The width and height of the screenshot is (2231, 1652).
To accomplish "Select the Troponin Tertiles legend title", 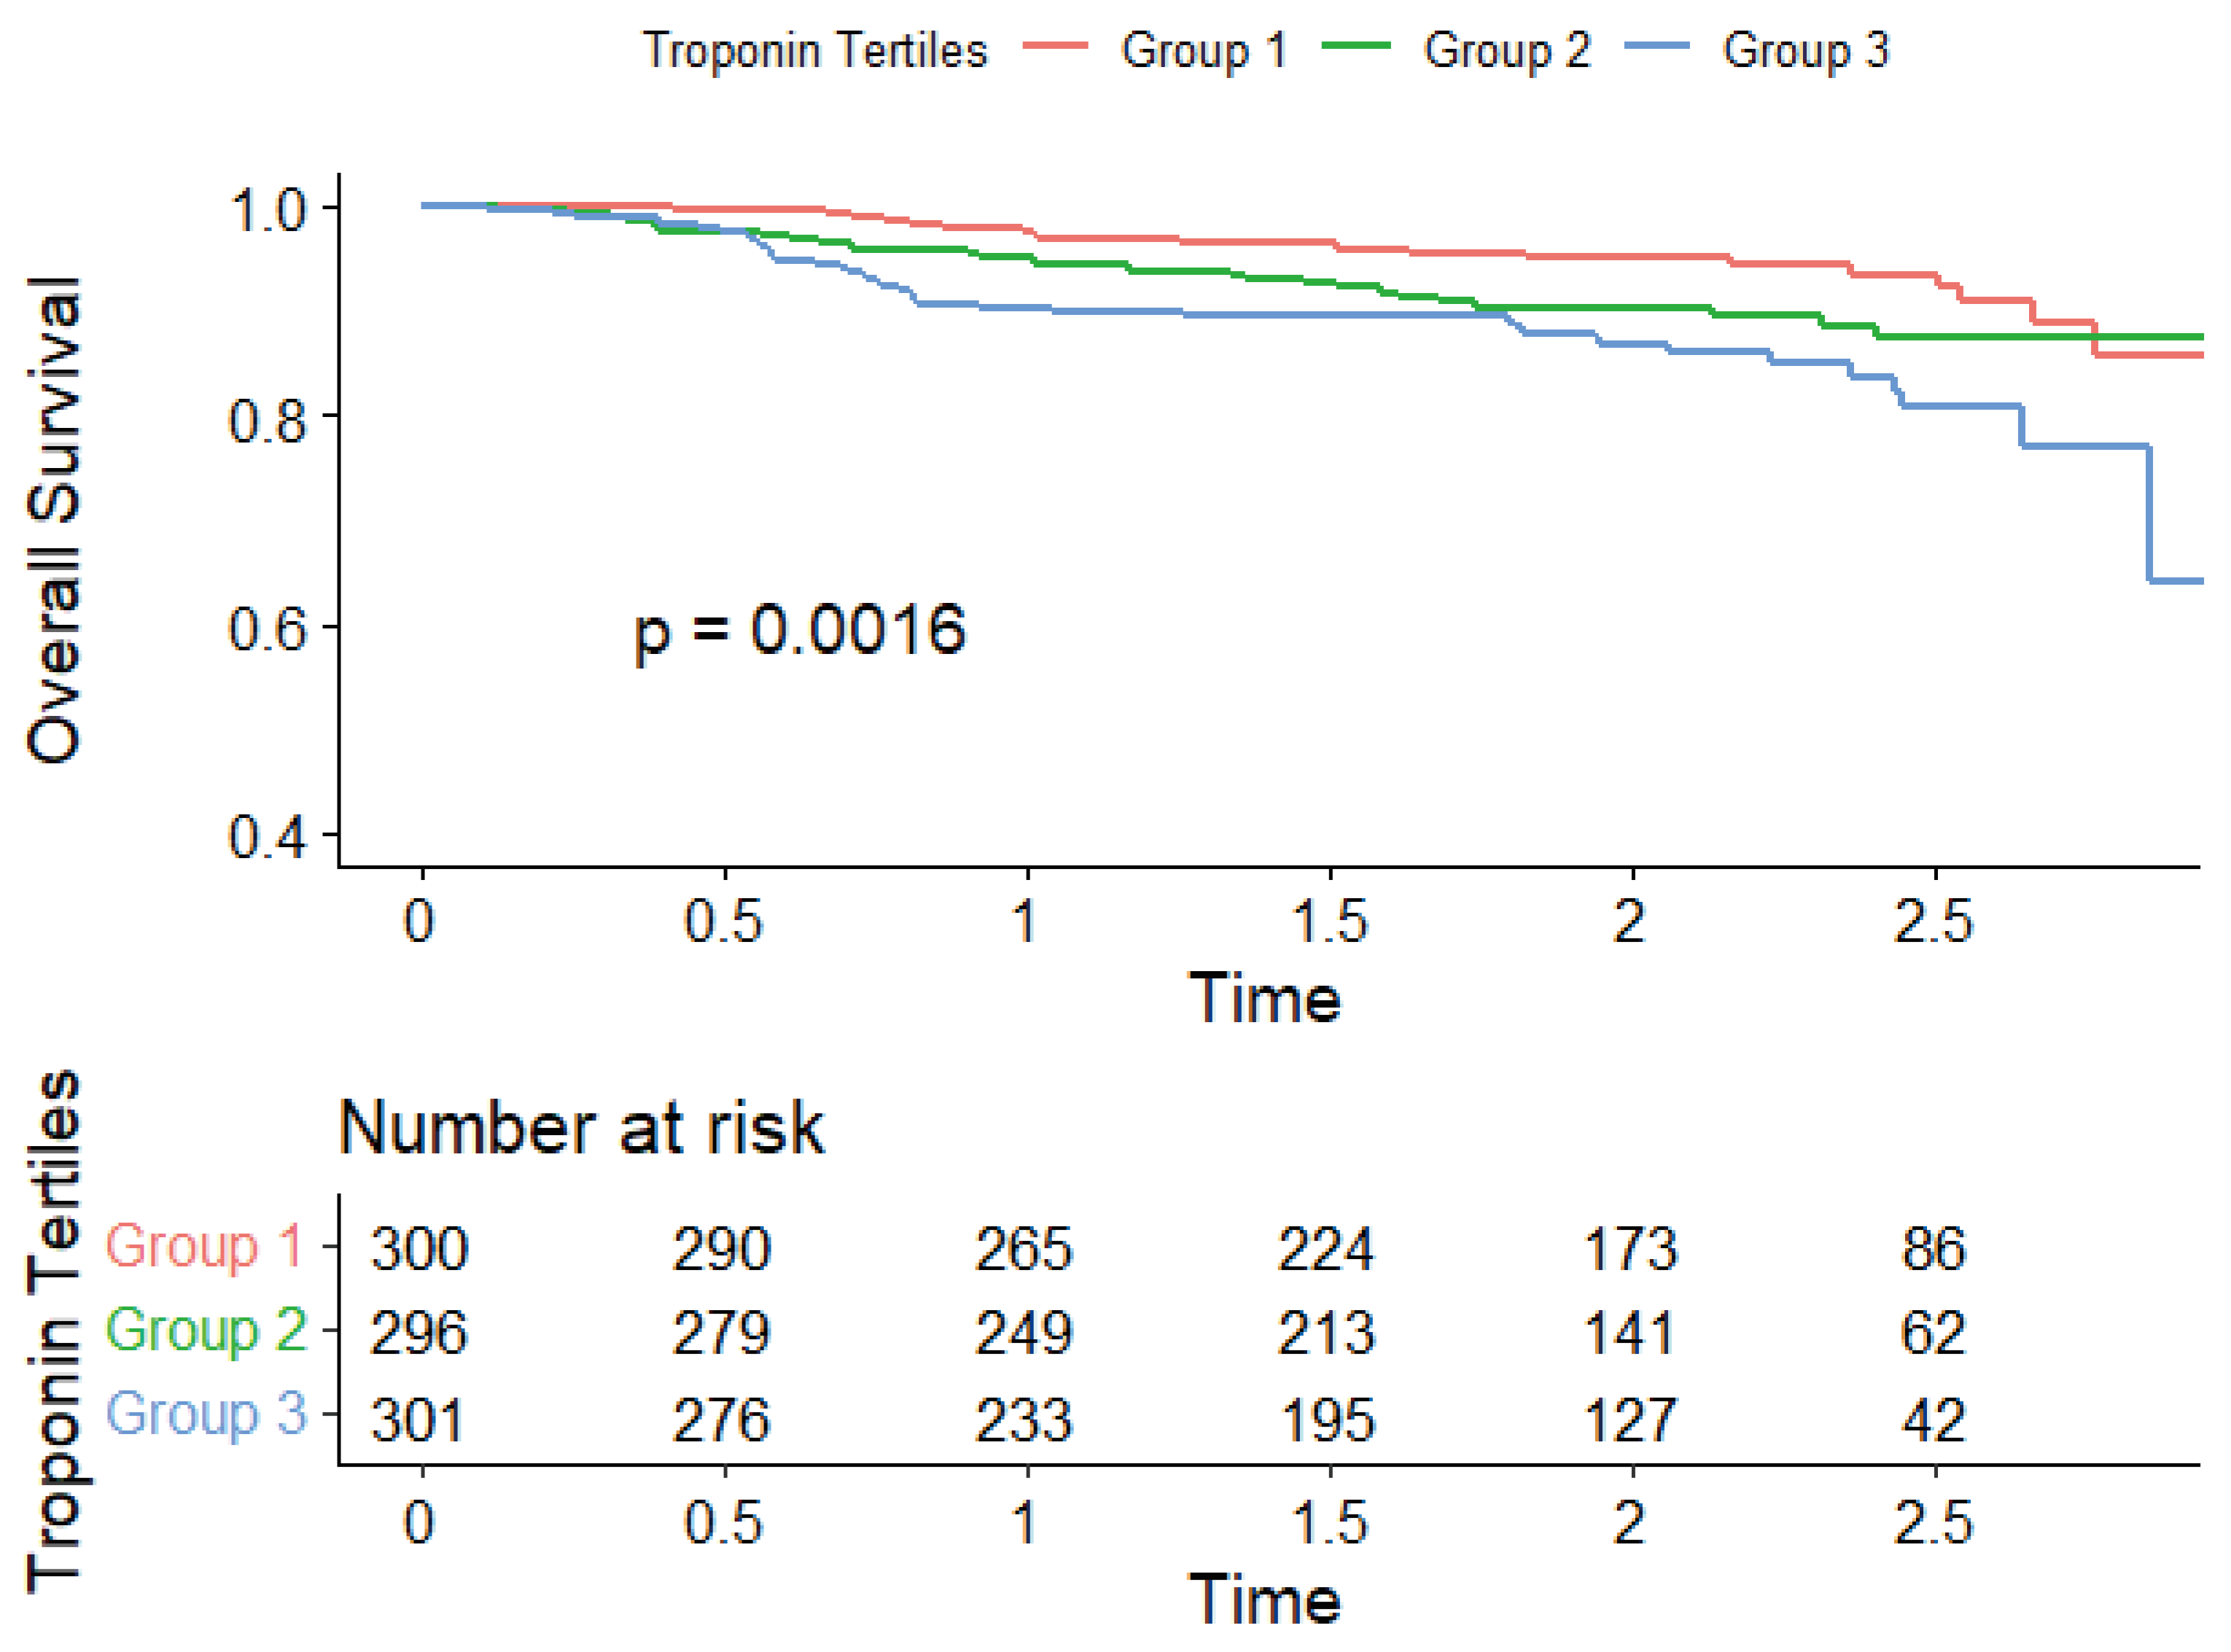I will click(x=814, y=50).
